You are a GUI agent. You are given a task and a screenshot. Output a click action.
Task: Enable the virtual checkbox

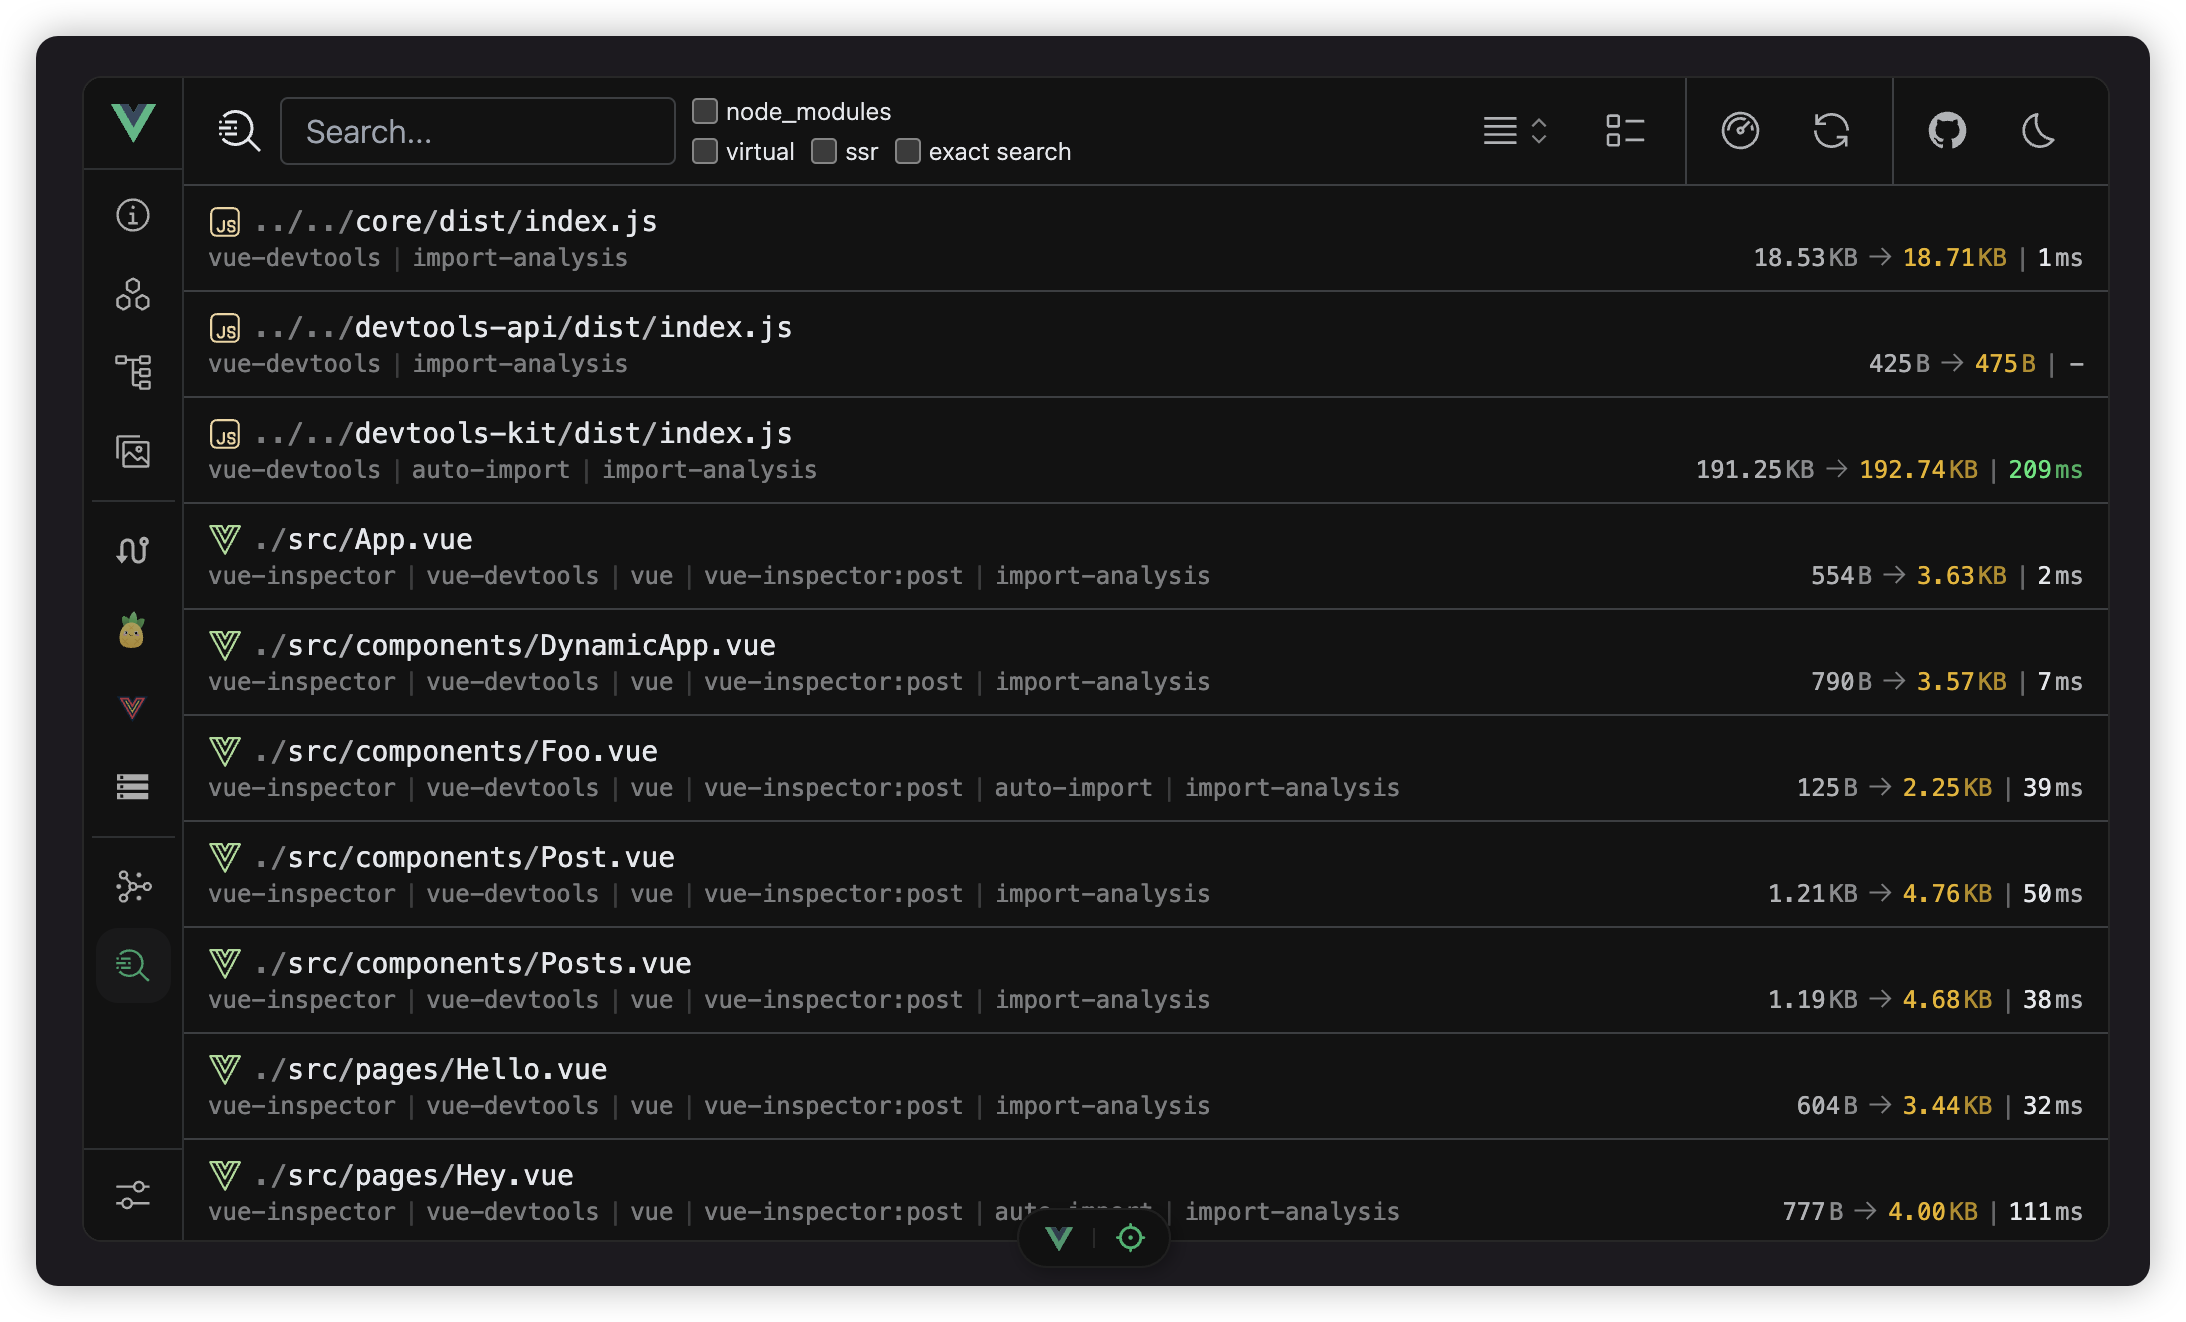[x=705, y=151]
